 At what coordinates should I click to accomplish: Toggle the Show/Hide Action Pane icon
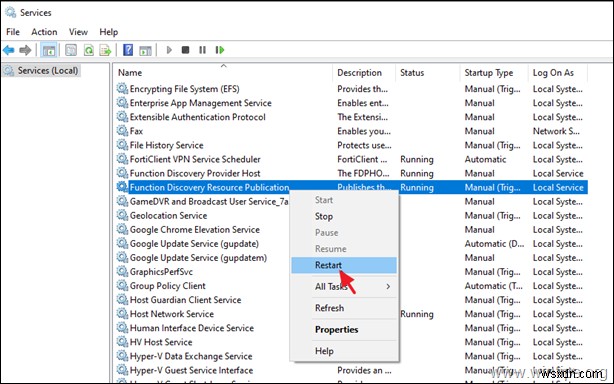[145, 50]
